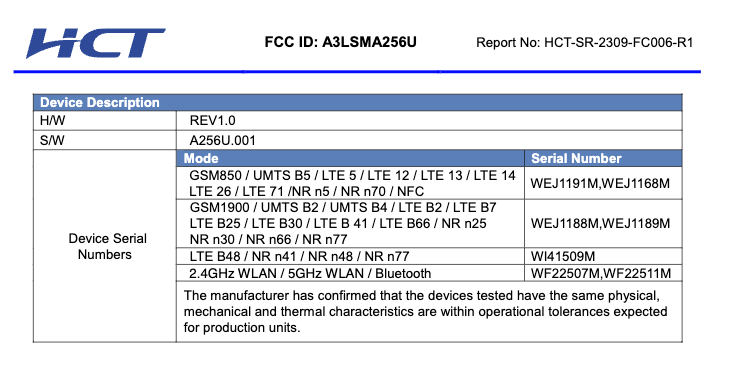Select the H/W row label

[x=53, y=121]
